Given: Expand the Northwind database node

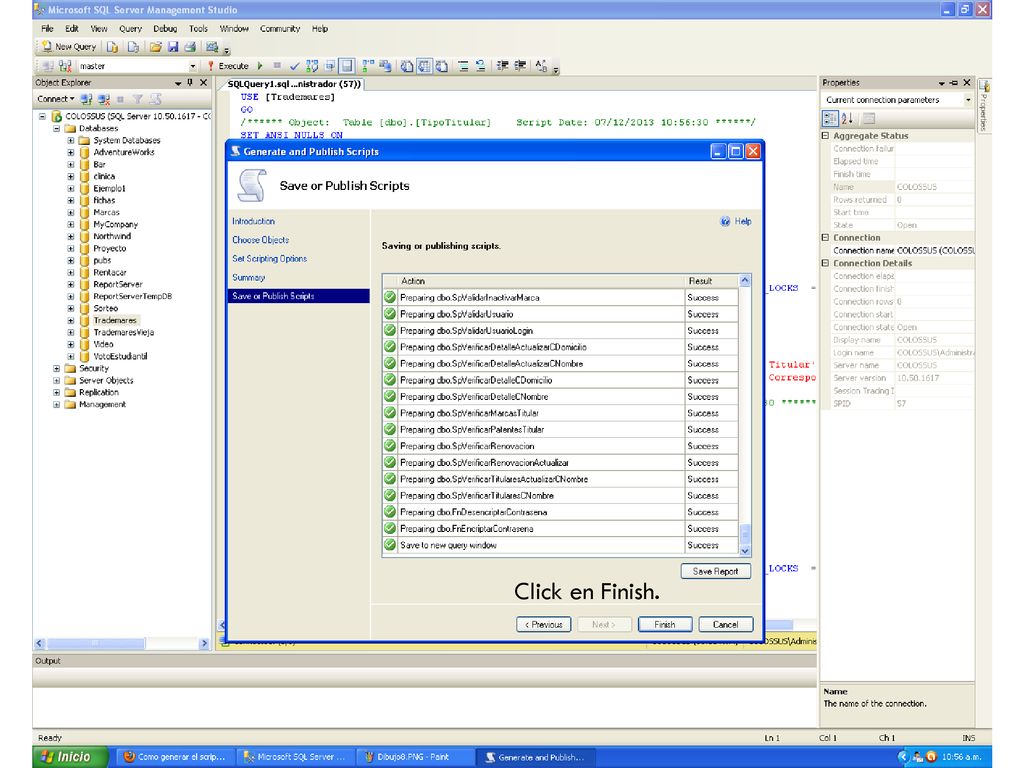Looking at the screenshot, I should click(71, 236).
